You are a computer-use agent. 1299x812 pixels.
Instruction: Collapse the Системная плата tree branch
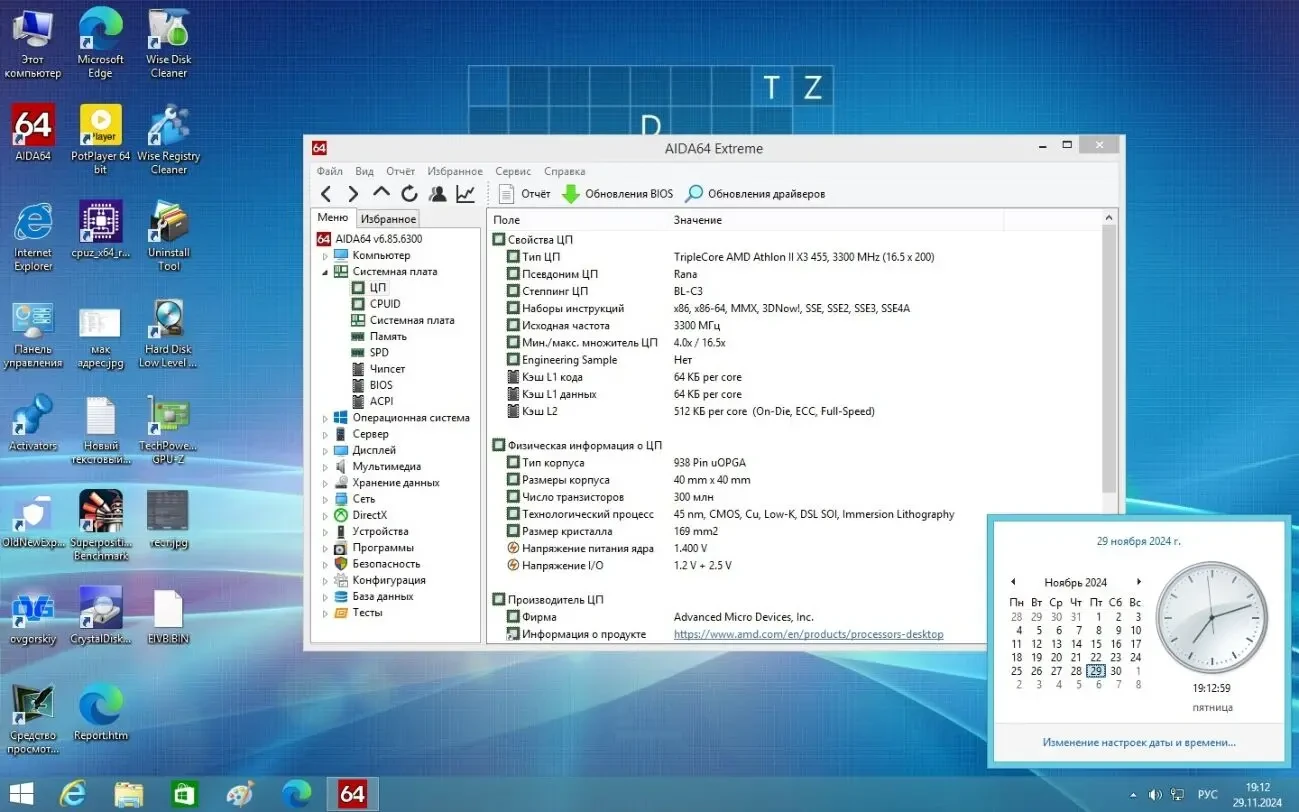[324, 271]
